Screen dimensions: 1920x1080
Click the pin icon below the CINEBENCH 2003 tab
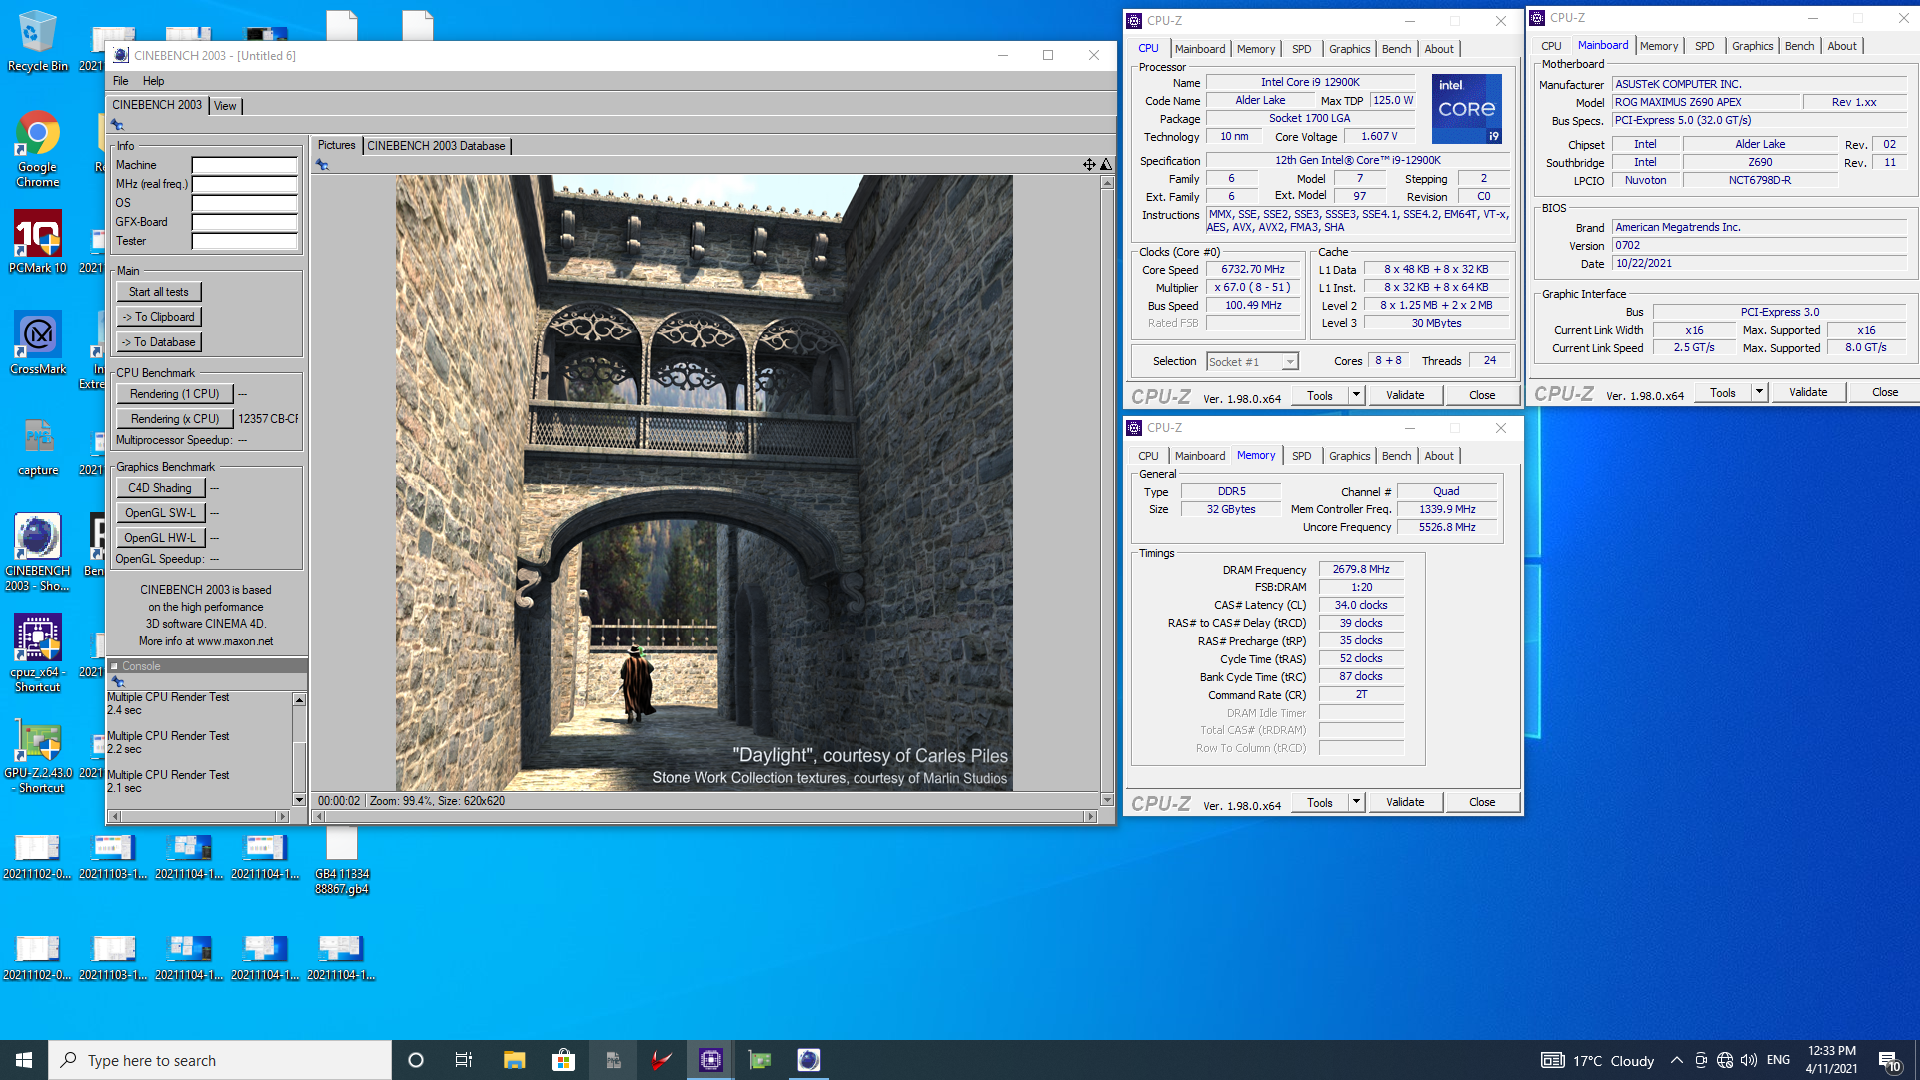click(117, 125)
